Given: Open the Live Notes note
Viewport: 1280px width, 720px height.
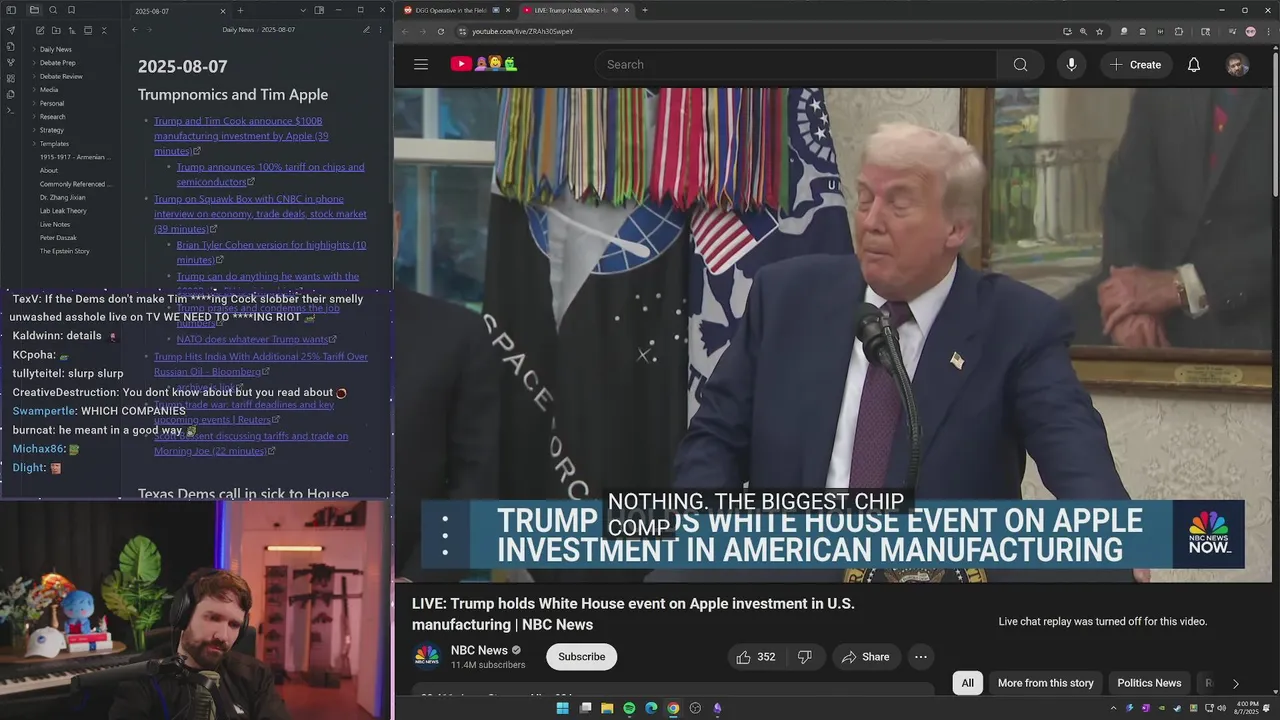Looking at the screenshot, I should pyautogui.click(x=55, y=224).
